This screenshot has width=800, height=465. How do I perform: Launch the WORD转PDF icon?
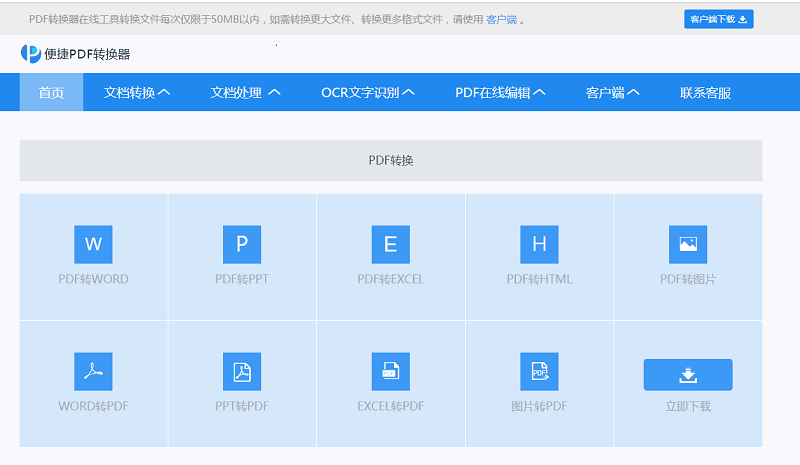pyautogui.click(x=93, y=372)
